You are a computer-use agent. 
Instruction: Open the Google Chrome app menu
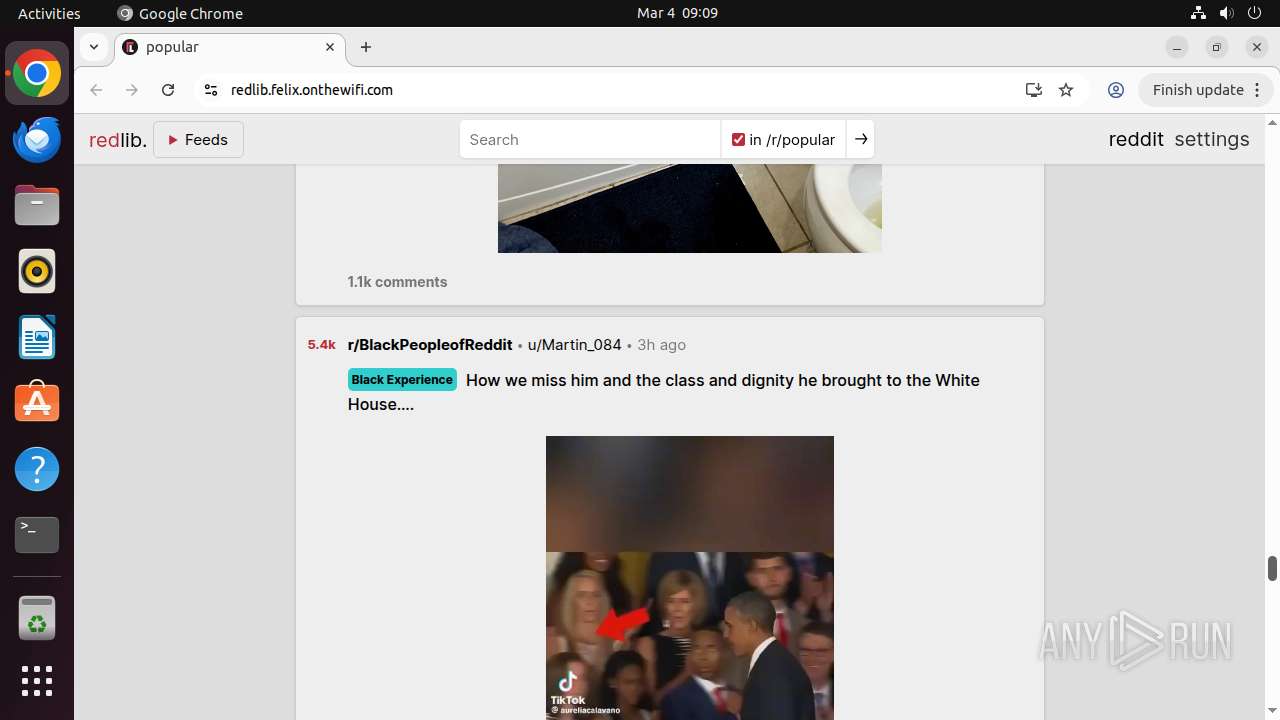[180, 13]
